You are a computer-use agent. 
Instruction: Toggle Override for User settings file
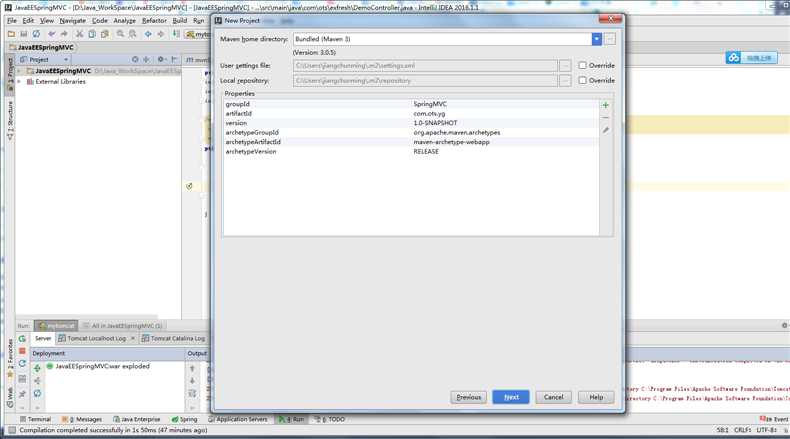click(582, 66)
